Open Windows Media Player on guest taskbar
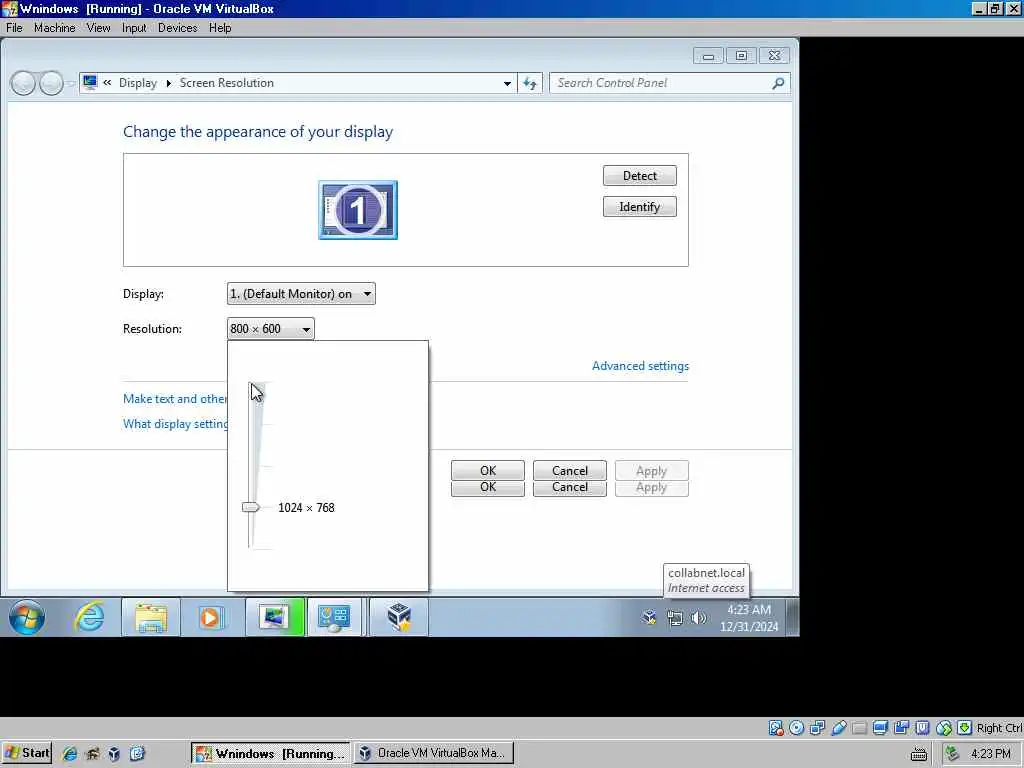The image size is (1024, 768). (x=210, y=617)
